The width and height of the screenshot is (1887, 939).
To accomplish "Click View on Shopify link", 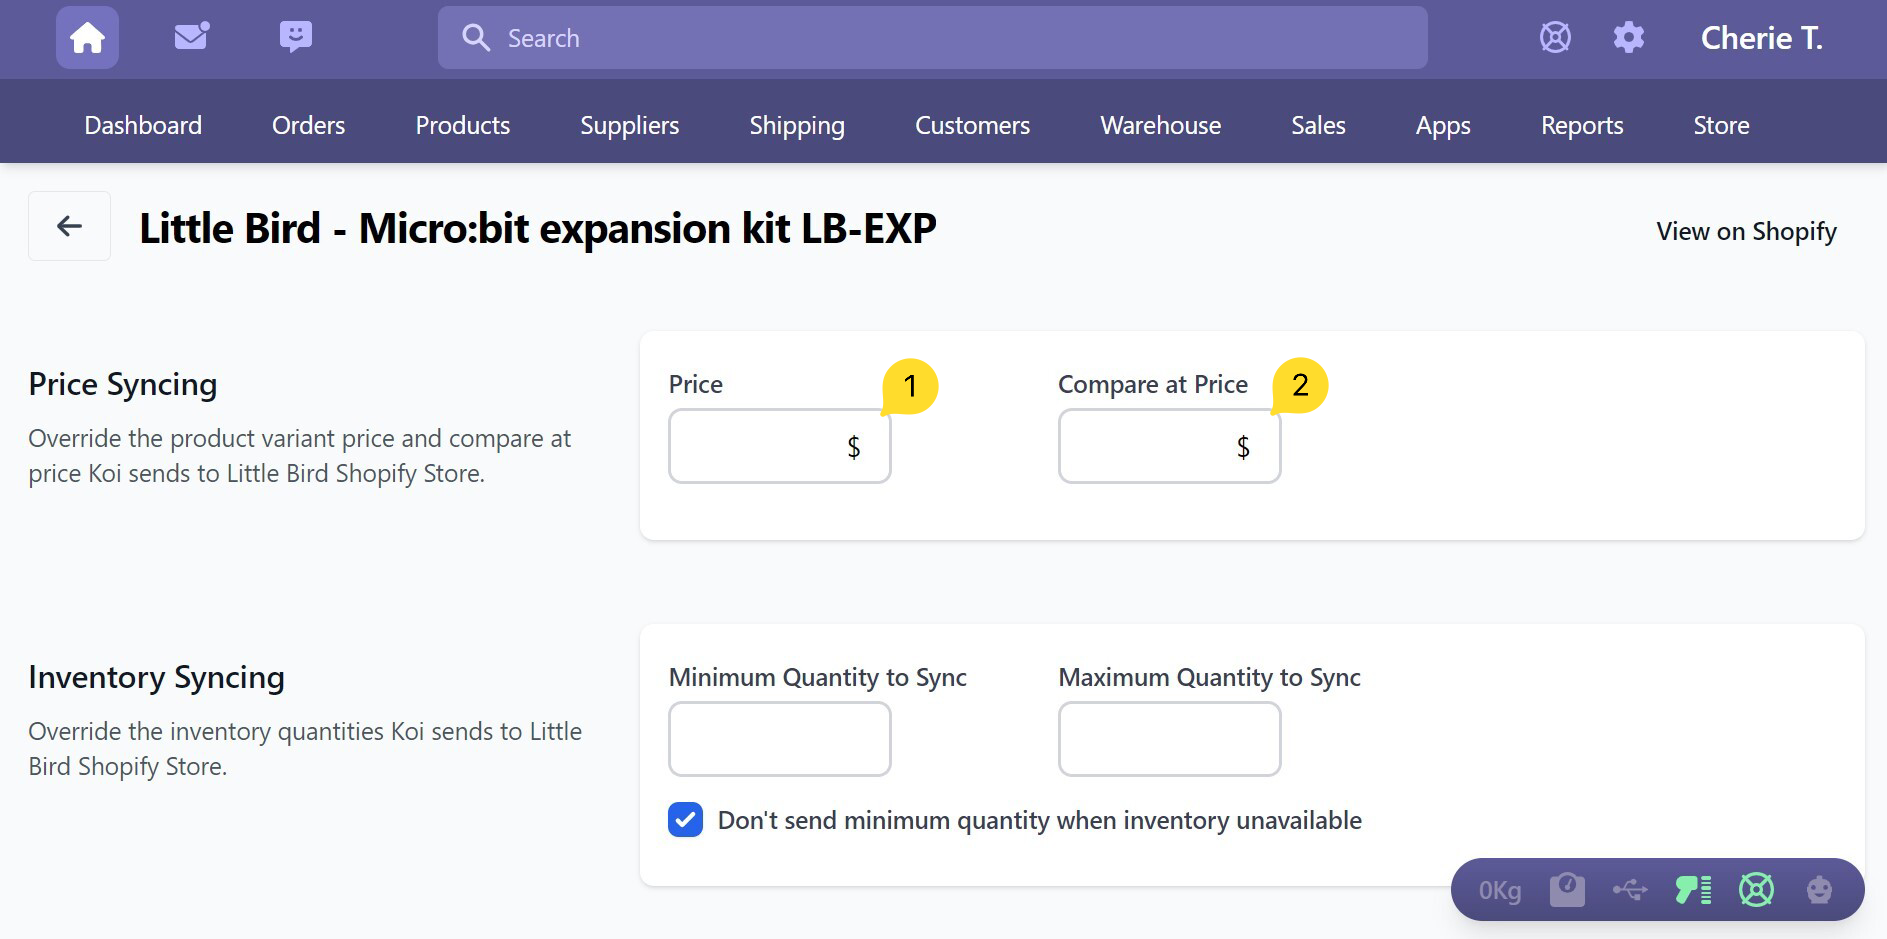I will tap(1746, 231).
